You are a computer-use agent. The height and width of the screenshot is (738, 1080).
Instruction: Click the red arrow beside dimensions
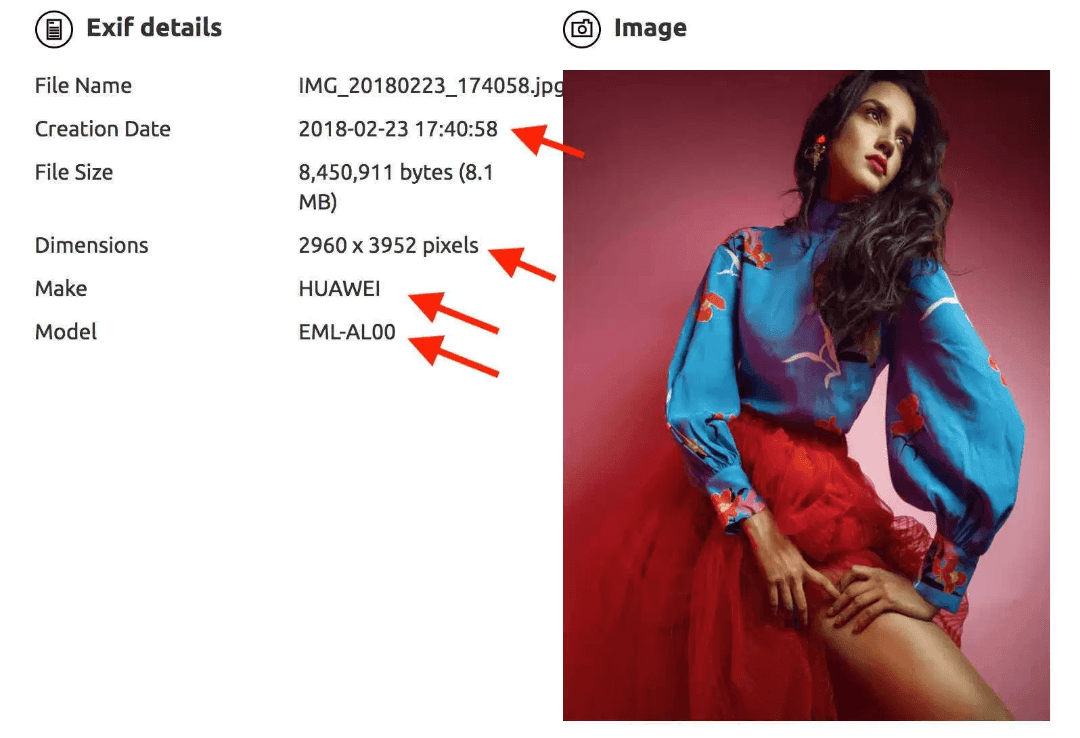click(522, 263)
